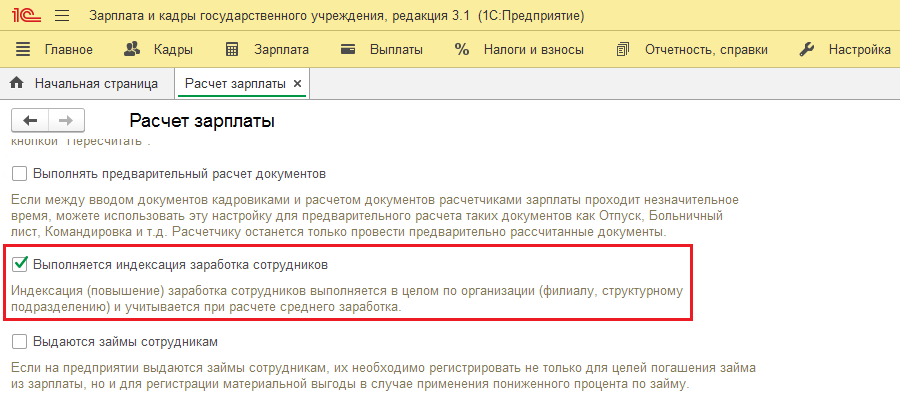Go back with the left arrow button
Image resolution: width=900 pixels, height=402 pixels.
click(30, 121)
